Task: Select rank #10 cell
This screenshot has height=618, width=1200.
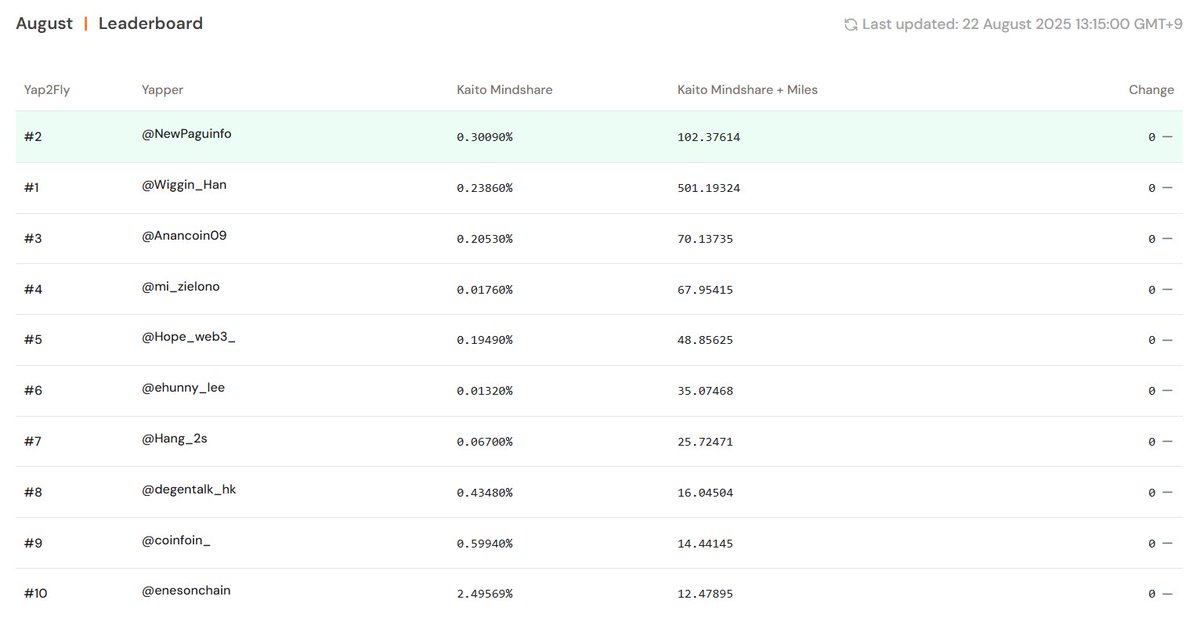Action: 36,593
